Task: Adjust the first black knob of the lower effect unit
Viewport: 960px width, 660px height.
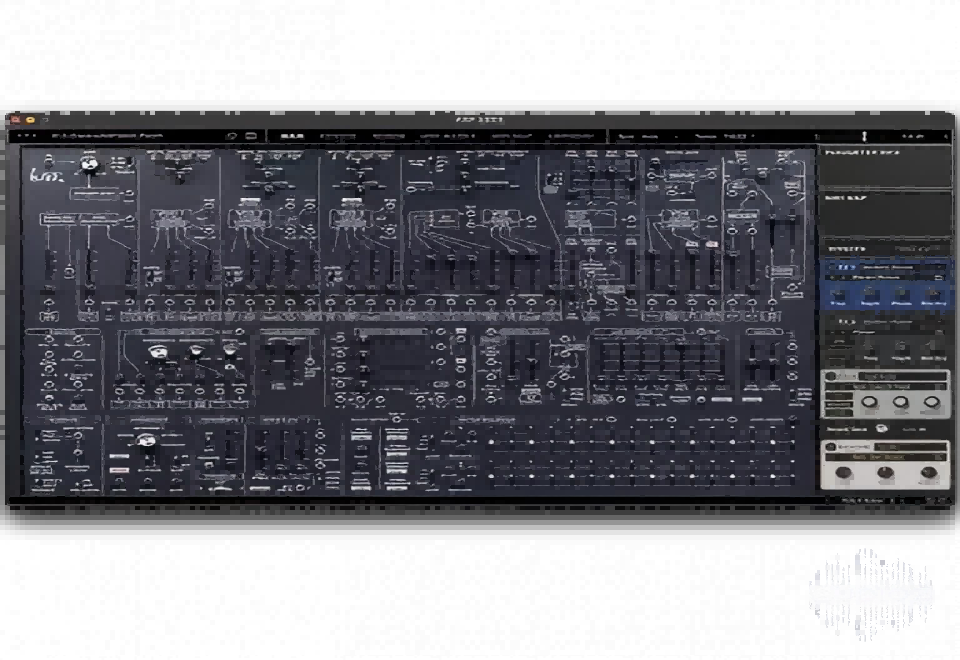Action: tap(844, 473)
